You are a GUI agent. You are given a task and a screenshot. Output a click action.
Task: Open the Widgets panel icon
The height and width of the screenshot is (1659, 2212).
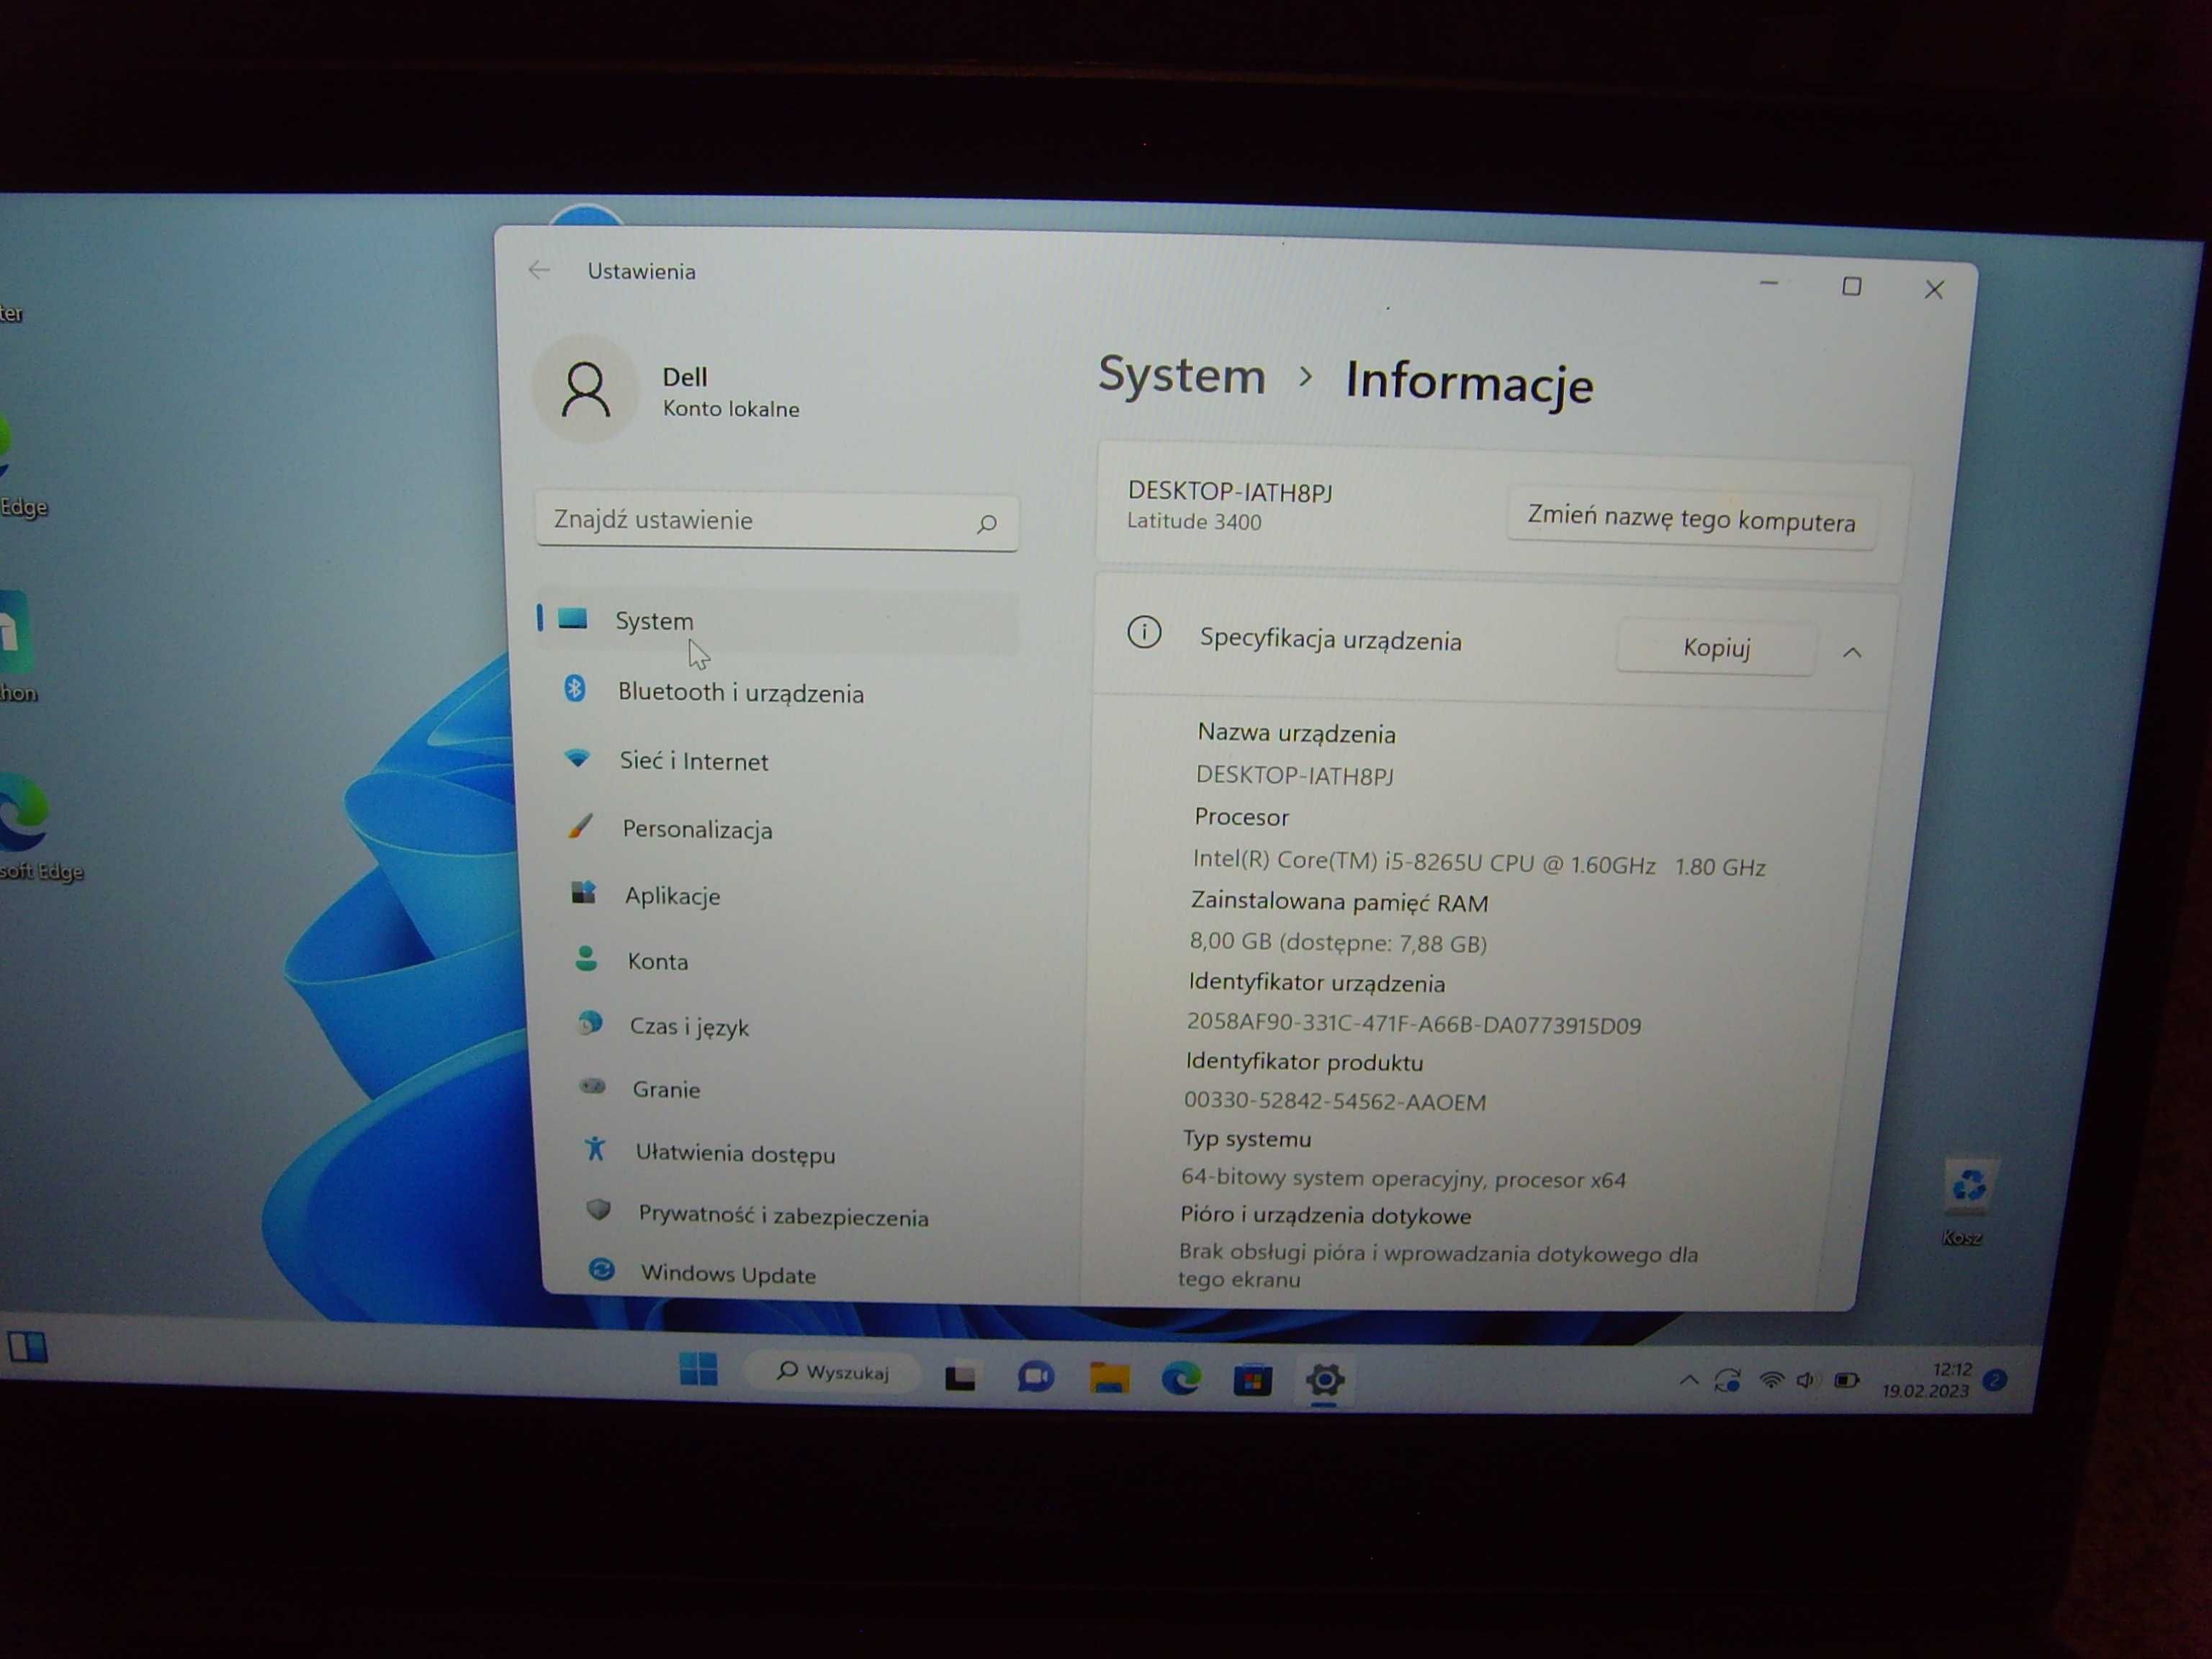(x=28, y=1347)
